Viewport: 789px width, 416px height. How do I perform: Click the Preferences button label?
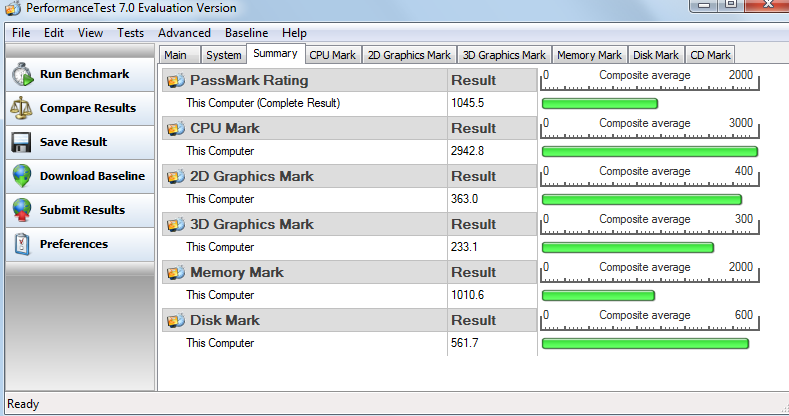pos(73,244)
